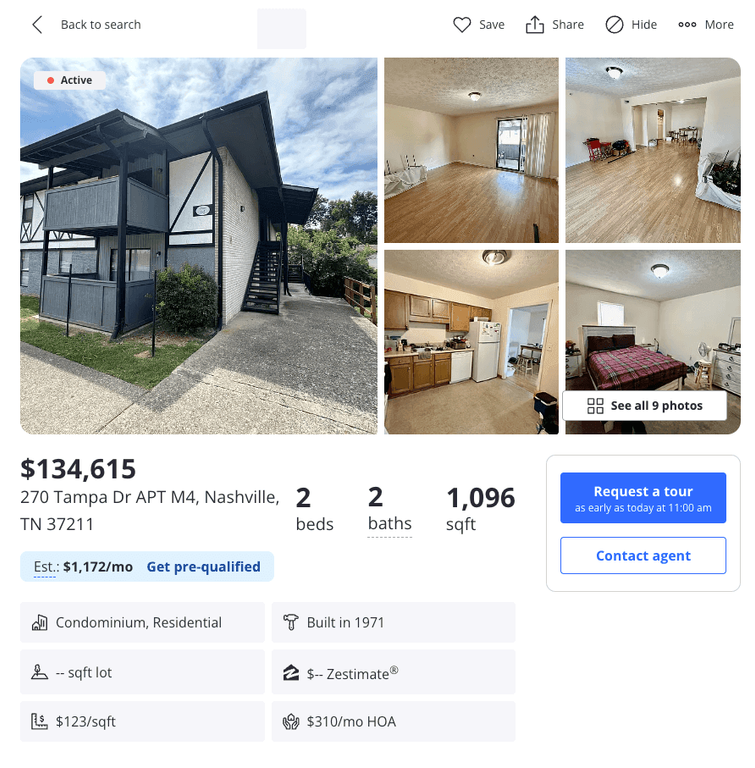Click the Hide circle-slash icon

[614, 24]
